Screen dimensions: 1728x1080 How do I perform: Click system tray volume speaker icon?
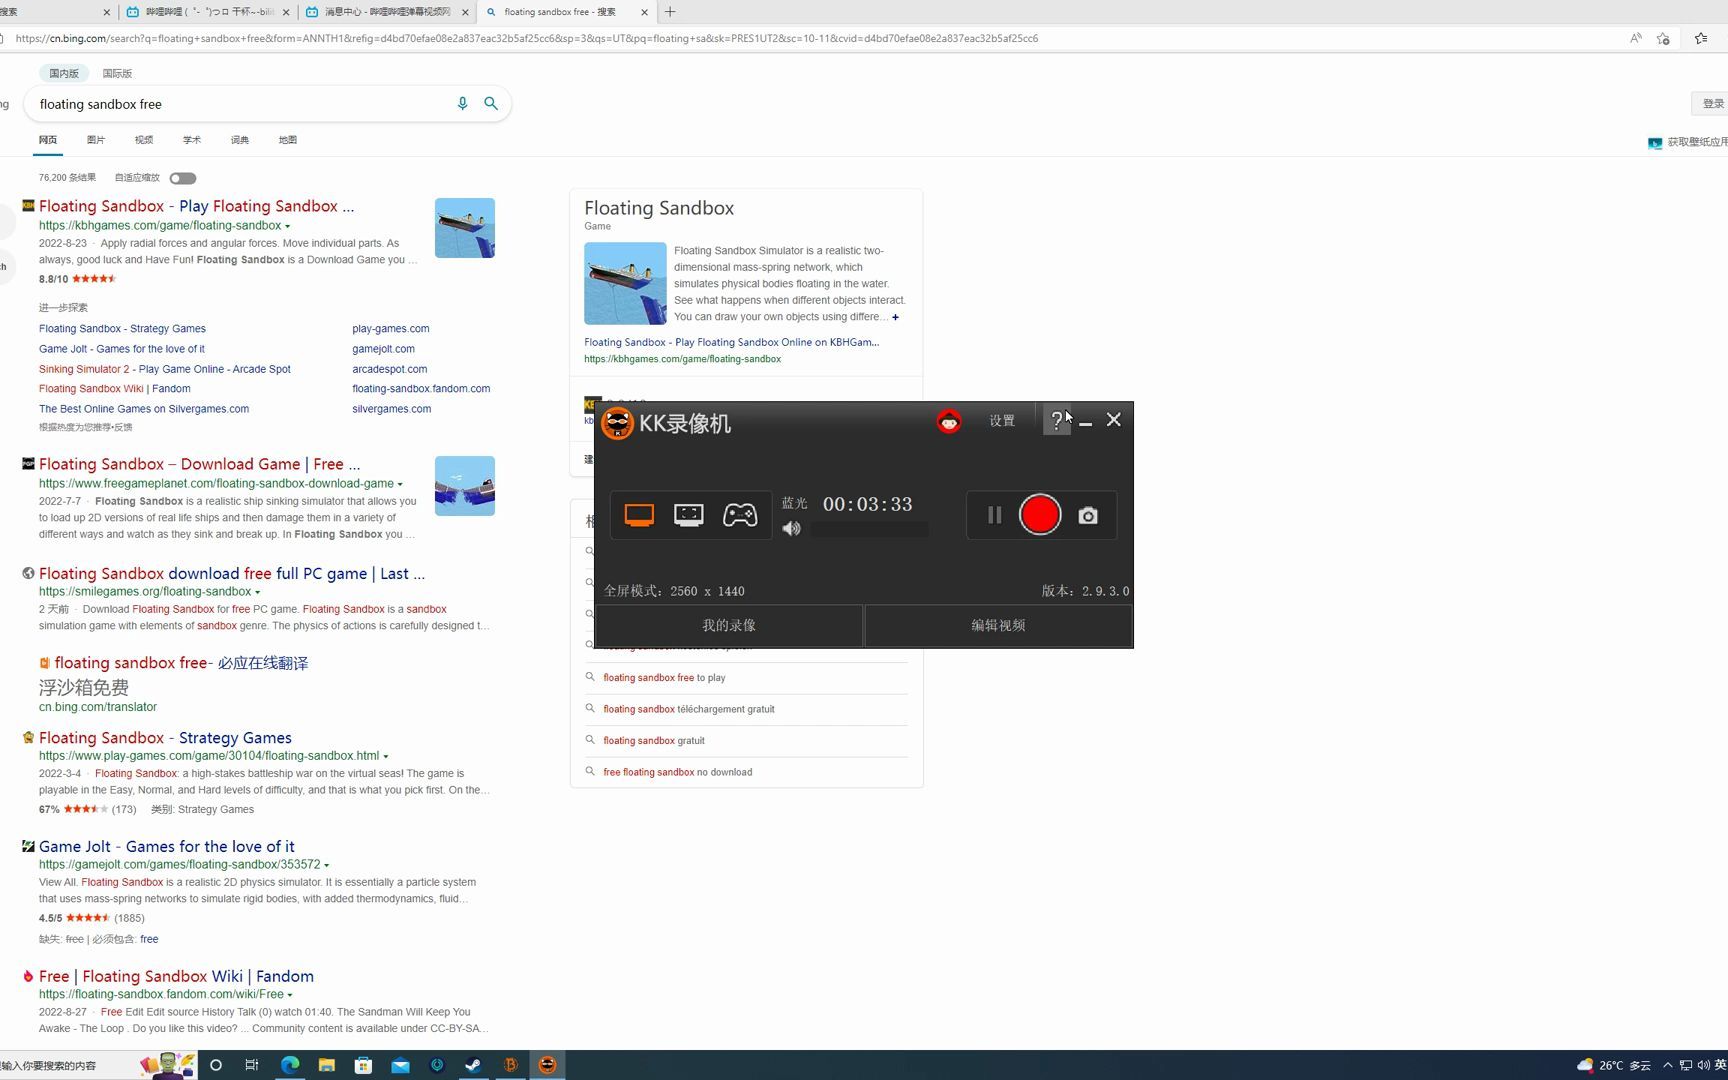1703,1066
